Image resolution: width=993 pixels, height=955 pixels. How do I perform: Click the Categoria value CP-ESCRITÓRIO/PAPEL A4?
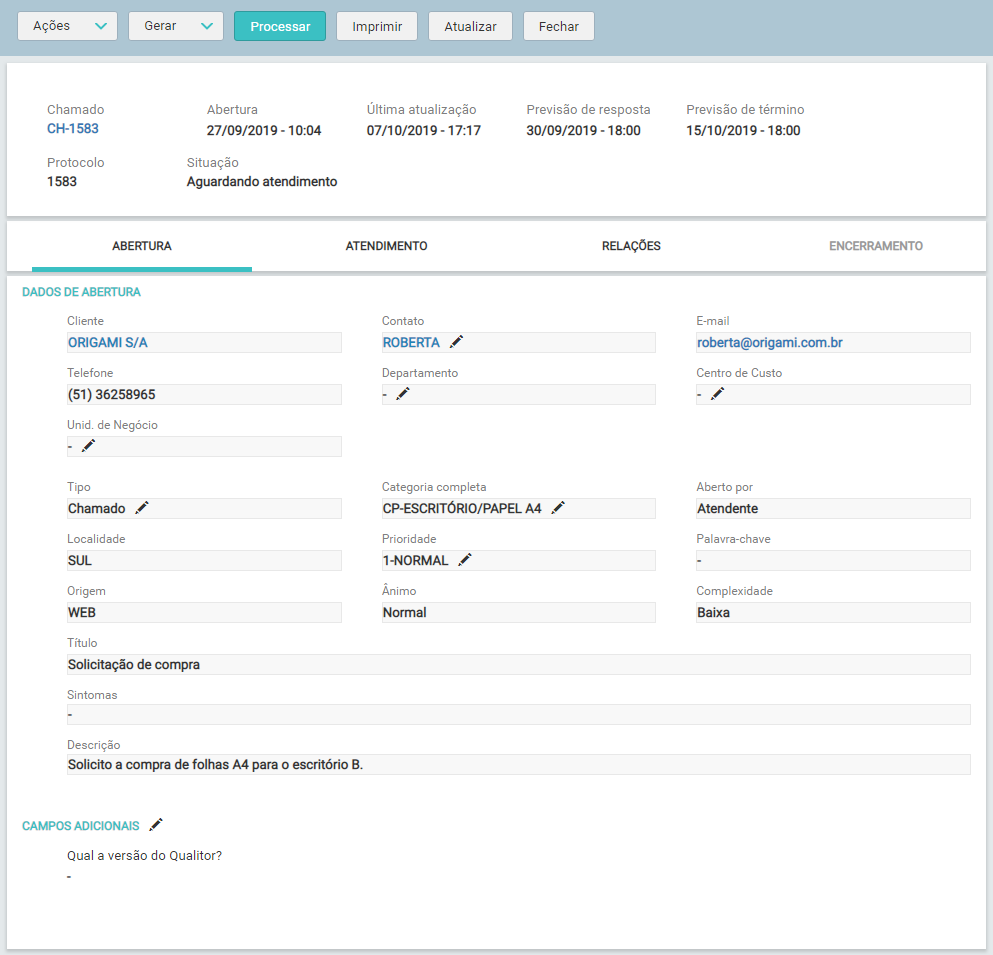(x=462, y=509)
